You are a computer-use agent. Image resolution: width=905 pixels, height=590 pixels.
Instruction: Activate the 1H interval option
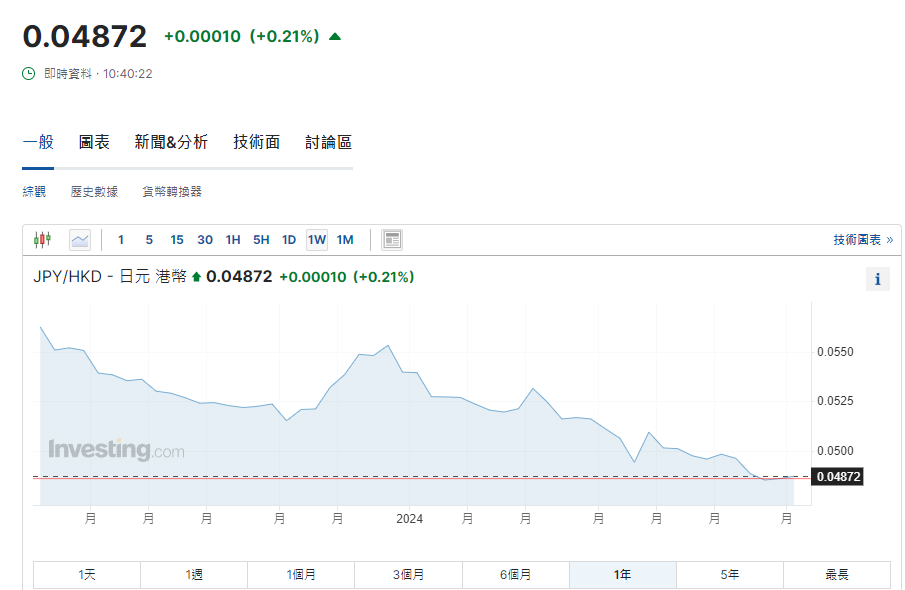(233, 239)
